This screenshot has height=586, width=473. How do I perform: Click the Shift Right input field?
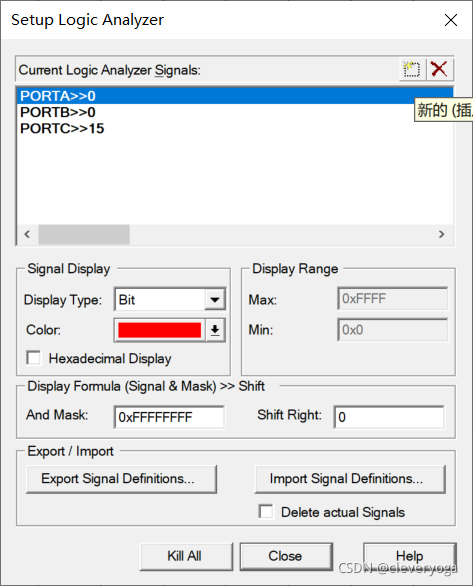389,417
